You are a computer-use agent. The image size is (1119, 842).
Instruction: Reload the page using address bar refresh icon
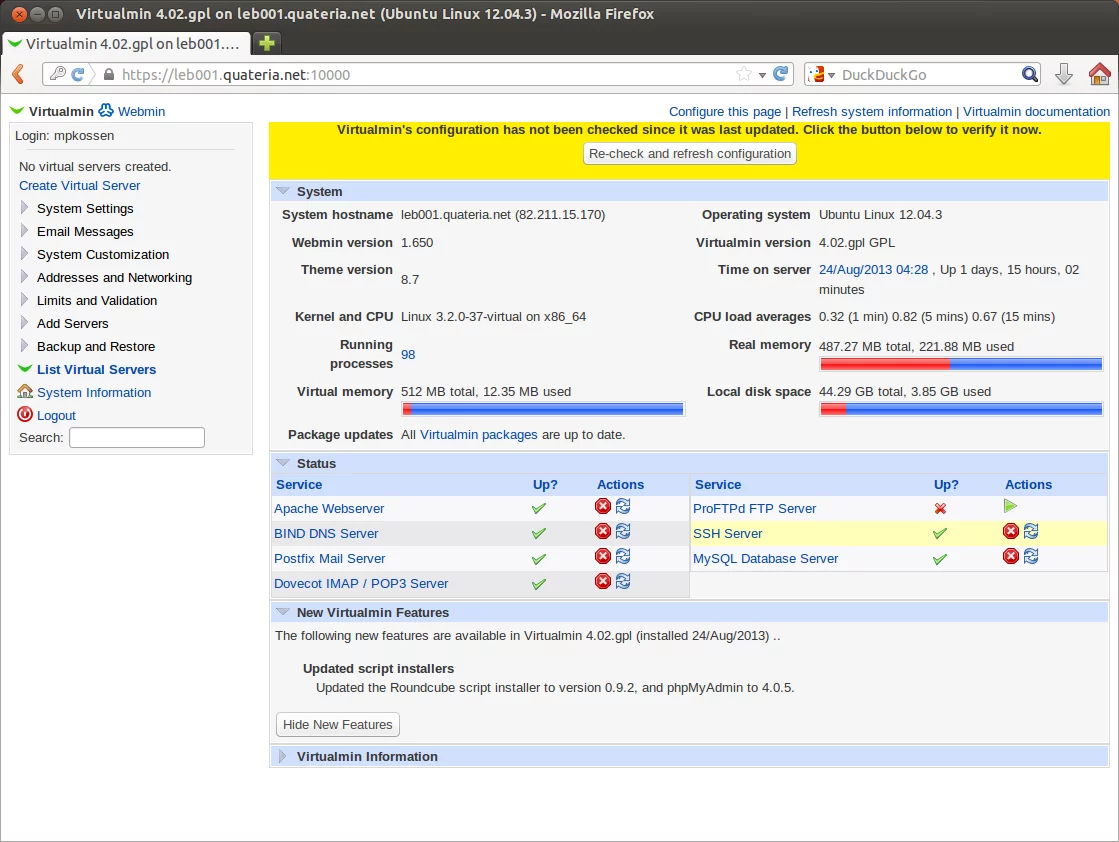[781, 73]
